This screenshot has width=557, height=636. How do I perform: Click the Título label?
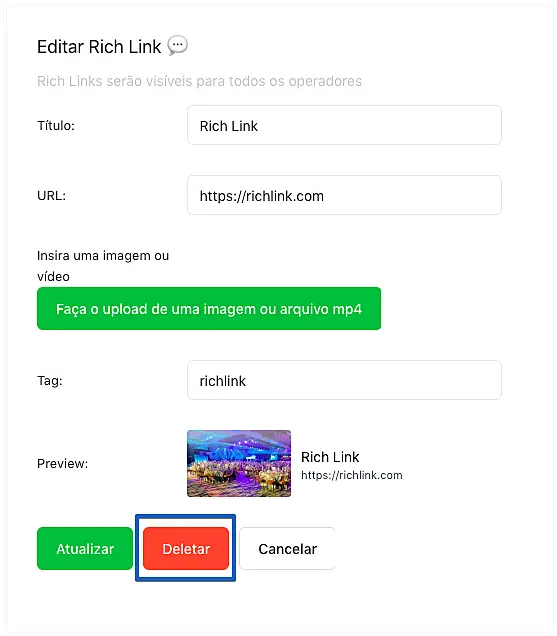click(56, 126)
